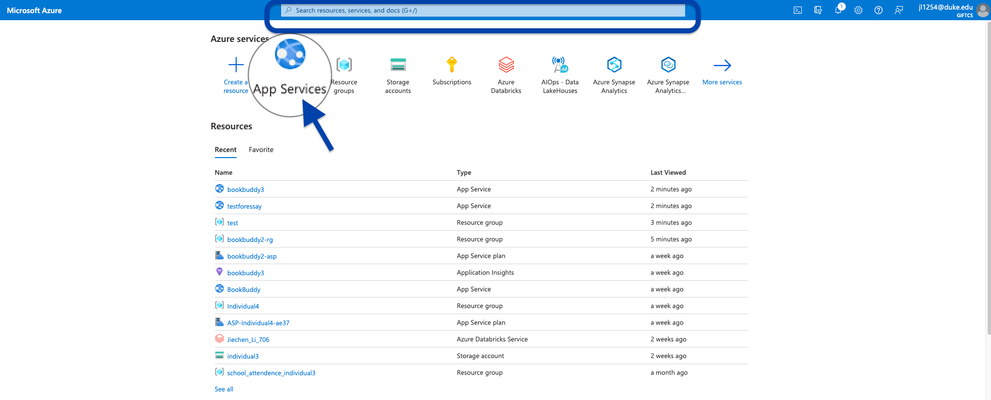
Task: Open school_attendence_individual3 resource group link
Action: pyautogui.click(x=271, y=373)
